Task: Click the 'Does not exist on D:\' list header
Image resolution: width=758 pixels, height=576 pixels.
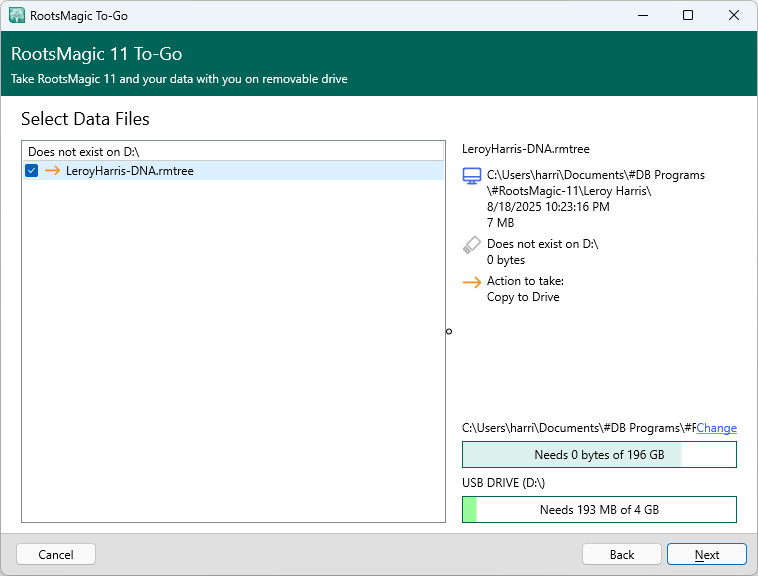Action: pyautogui.click(x=233, y=152)
